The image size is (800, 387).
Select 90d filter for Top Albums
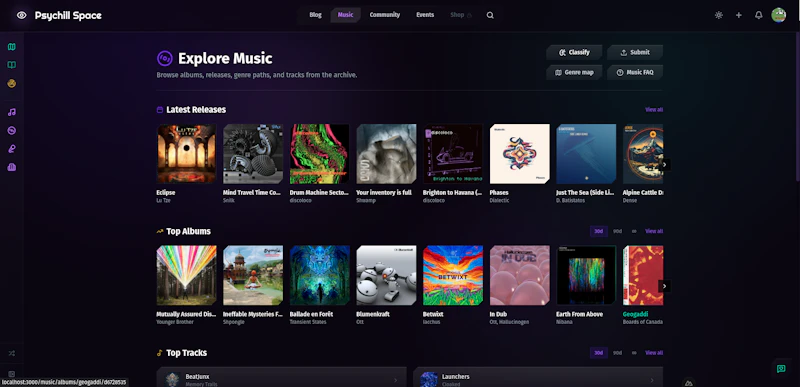(x=617, y=231)
